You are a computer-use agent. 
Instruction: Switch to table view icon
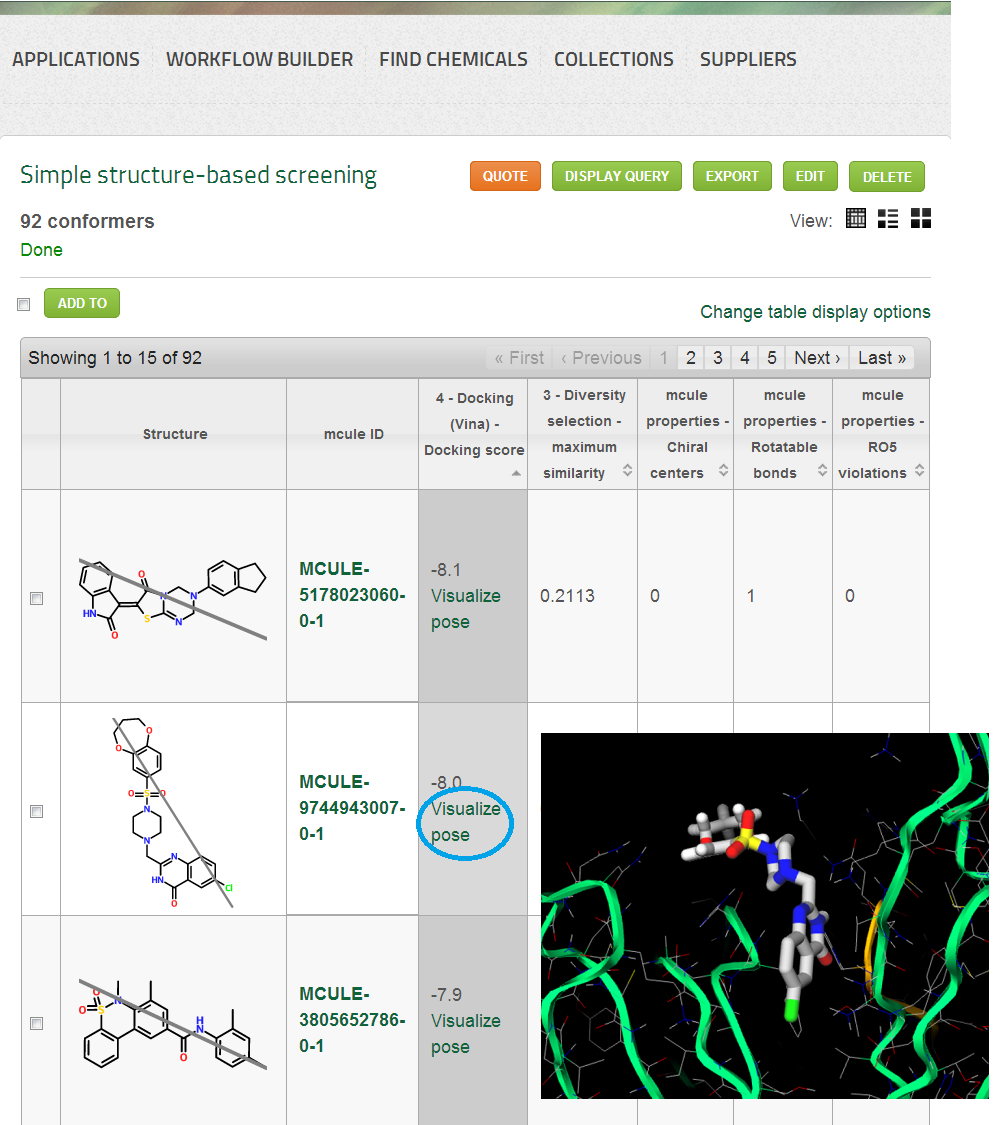point(856,218)
